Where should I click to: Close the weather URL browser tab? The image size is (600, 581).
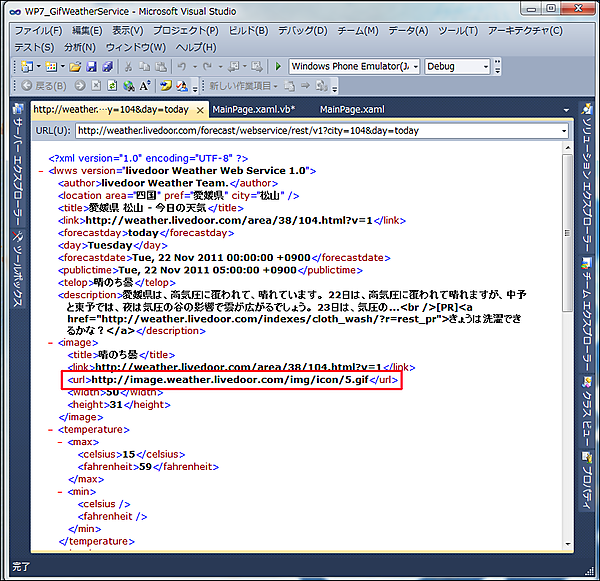click(200, 110)
